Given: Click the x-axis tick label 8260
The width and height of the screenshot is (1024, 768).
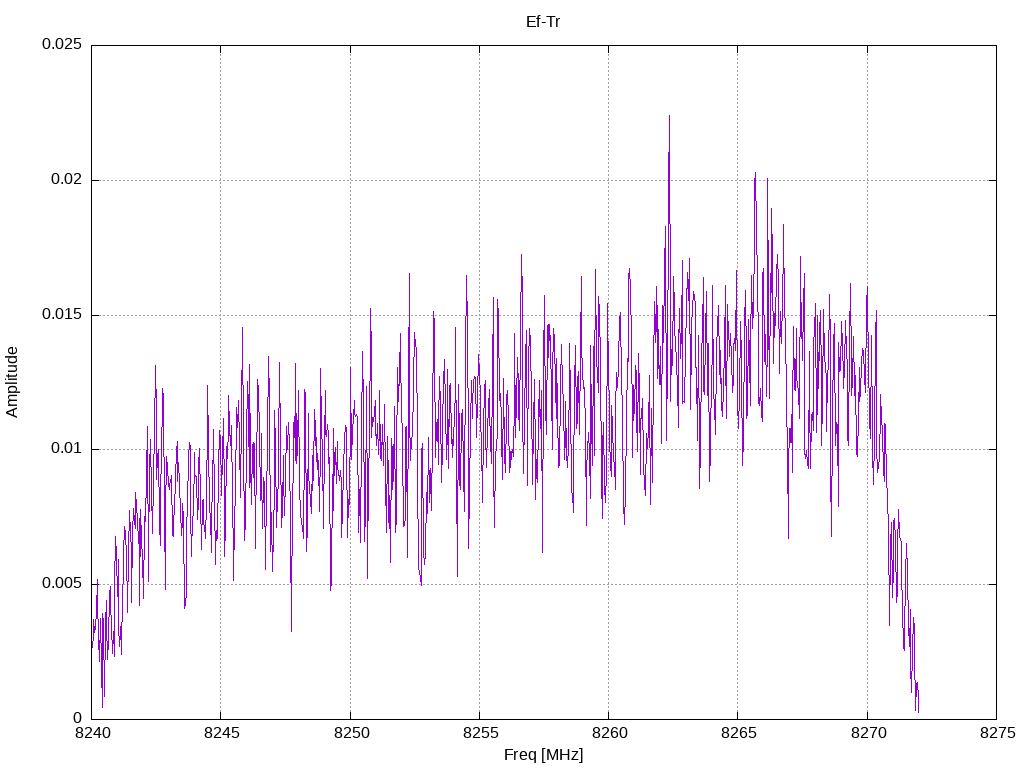Looking at the screenshot, I should click(609, 733).
